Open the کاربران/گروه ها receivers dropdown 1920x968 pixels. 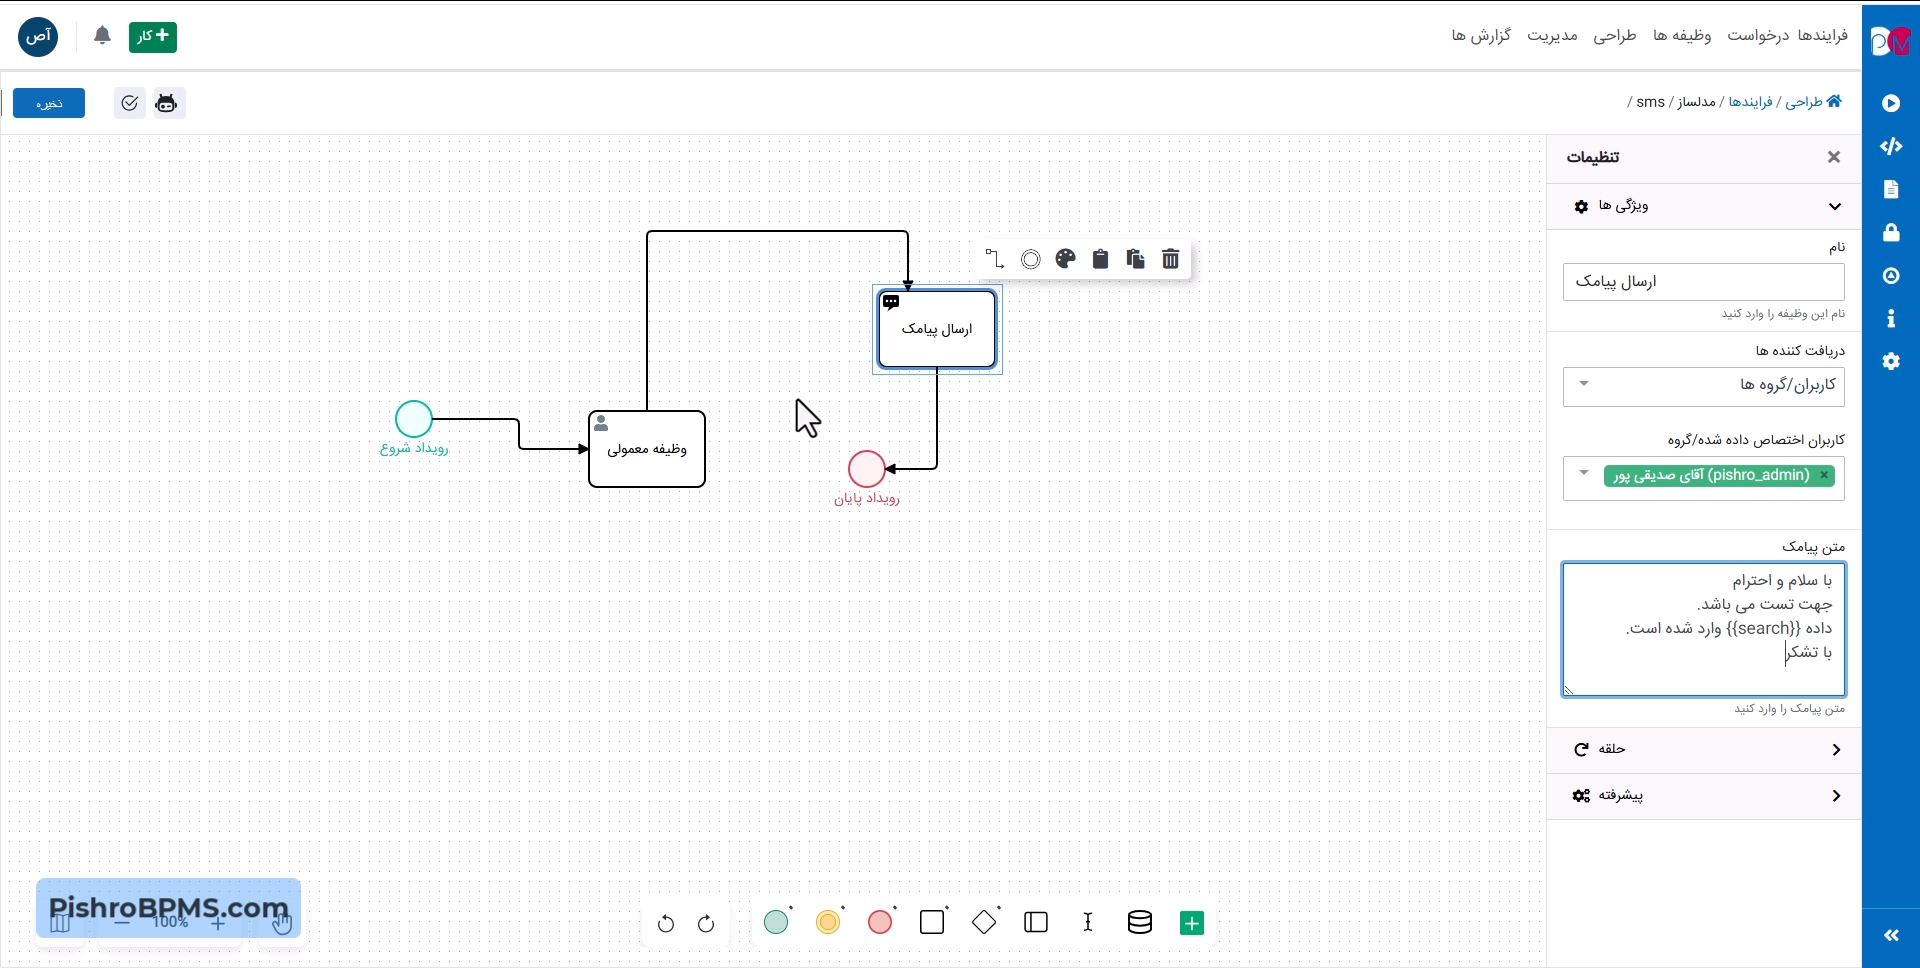[1703, 386]
